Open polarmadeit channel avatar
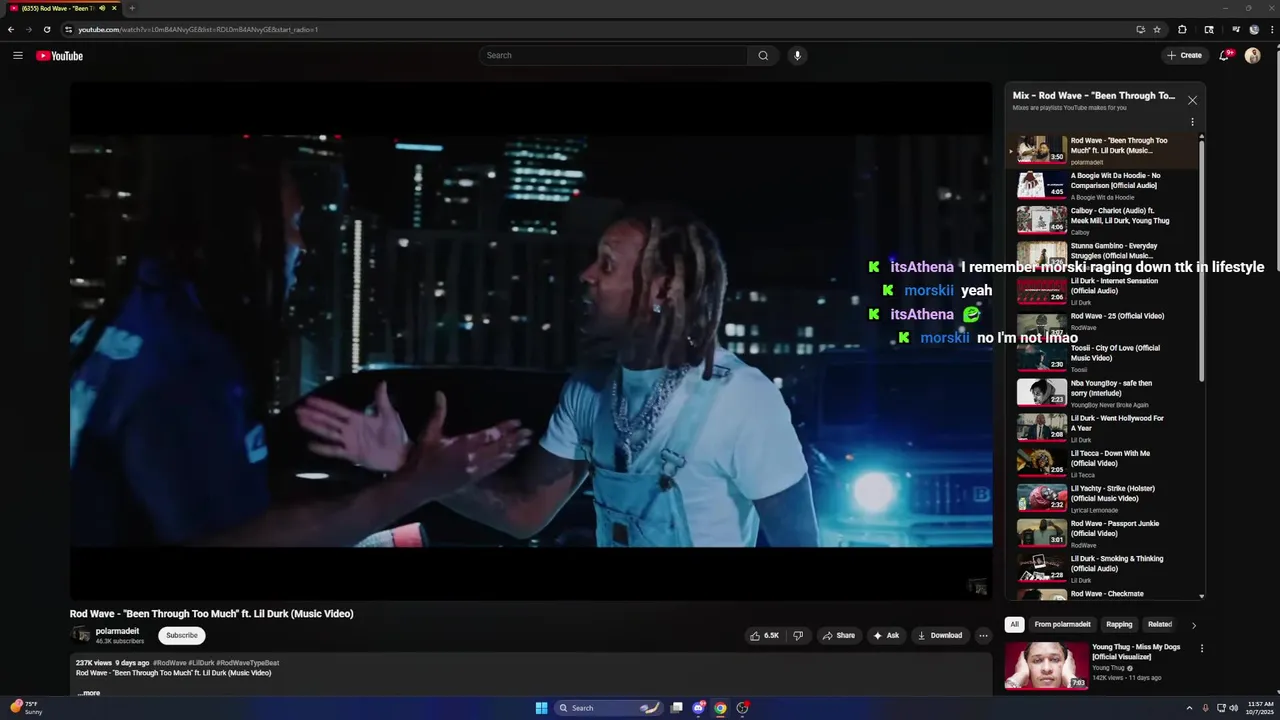This screenshot has width=1280, height=720. [81, 635]
